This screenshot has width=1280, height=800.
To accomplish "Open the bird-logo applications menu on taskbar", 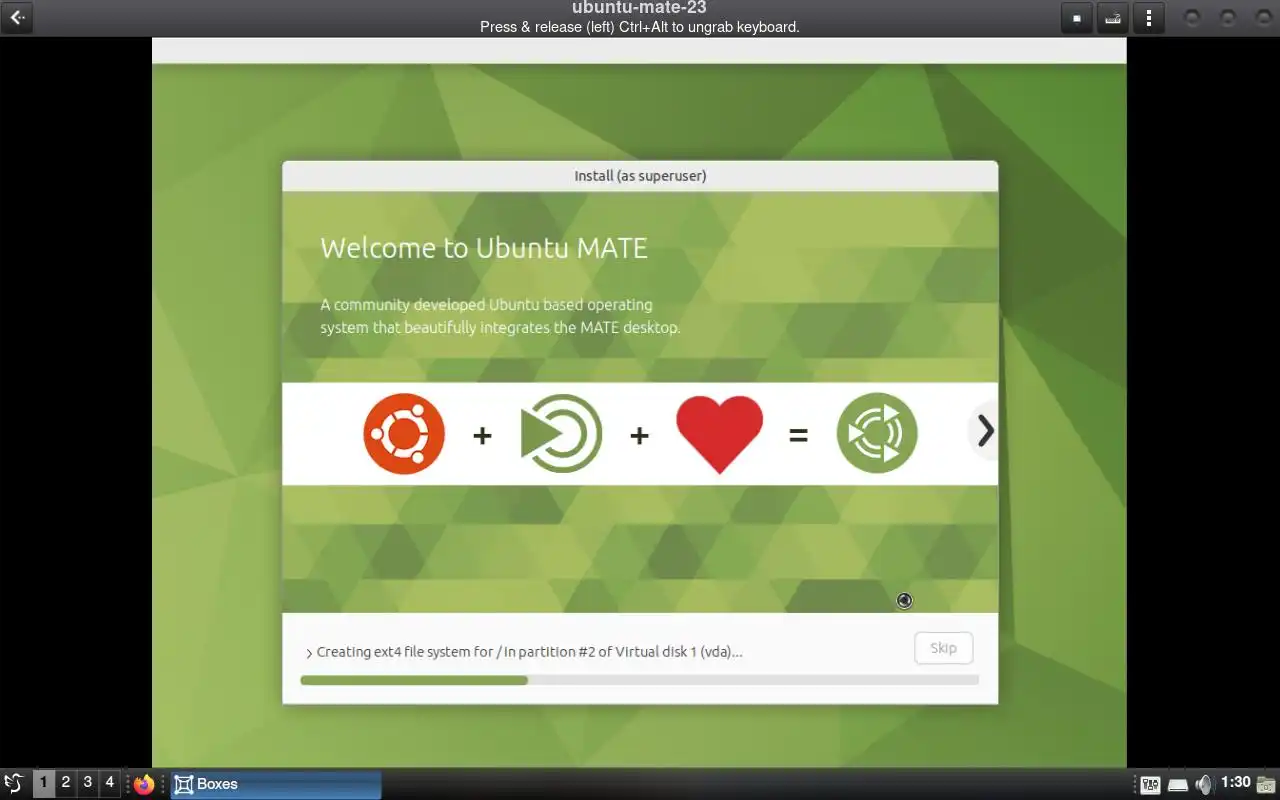I will 14,783.
